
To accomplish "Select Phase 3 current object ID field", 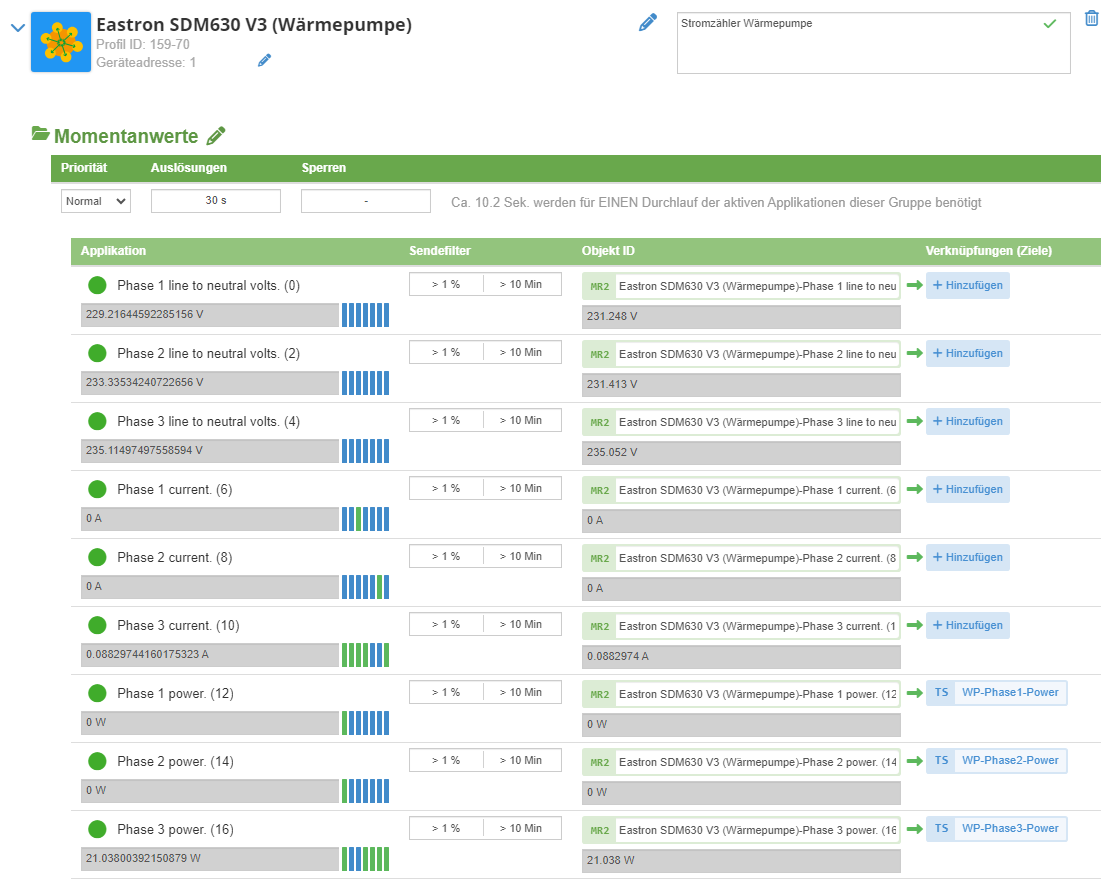I will pos(757,627).
